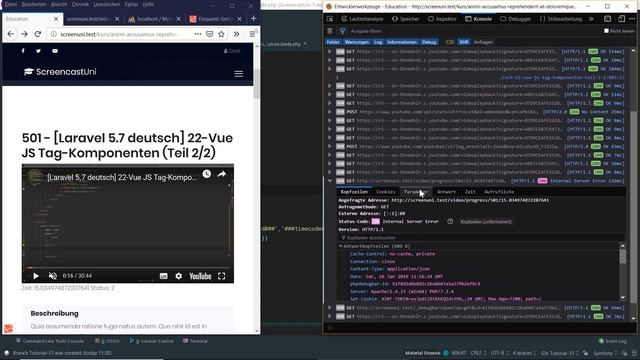Go forward with the browser forward arrow

[x=24, y=34]
